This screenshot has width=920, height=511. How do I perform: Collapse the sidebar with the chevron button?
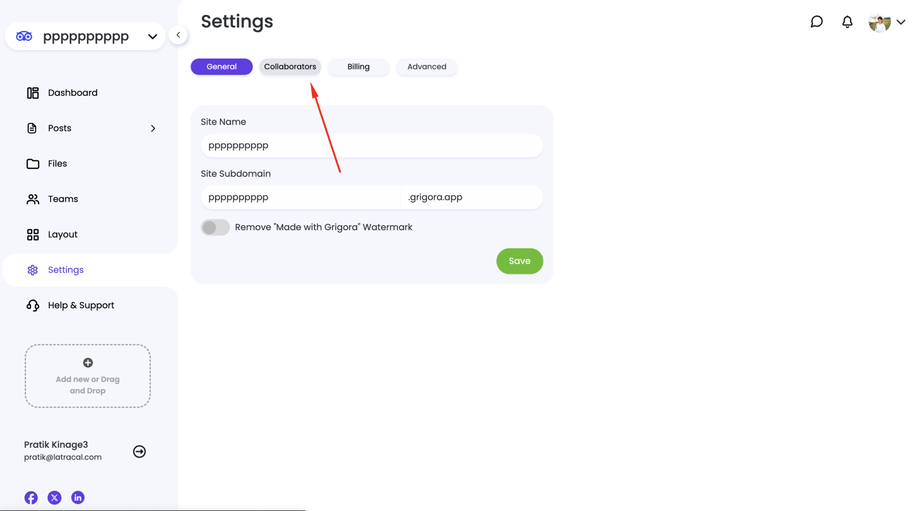pyautogui.click(x=178, y=35)
